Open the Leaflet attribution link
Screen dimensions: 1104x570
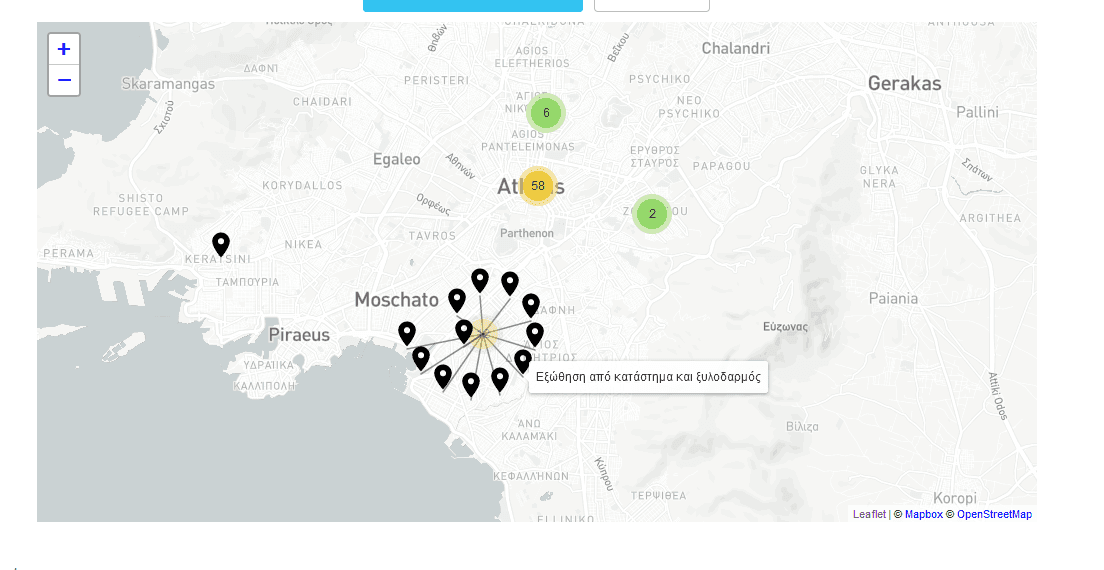869,514
